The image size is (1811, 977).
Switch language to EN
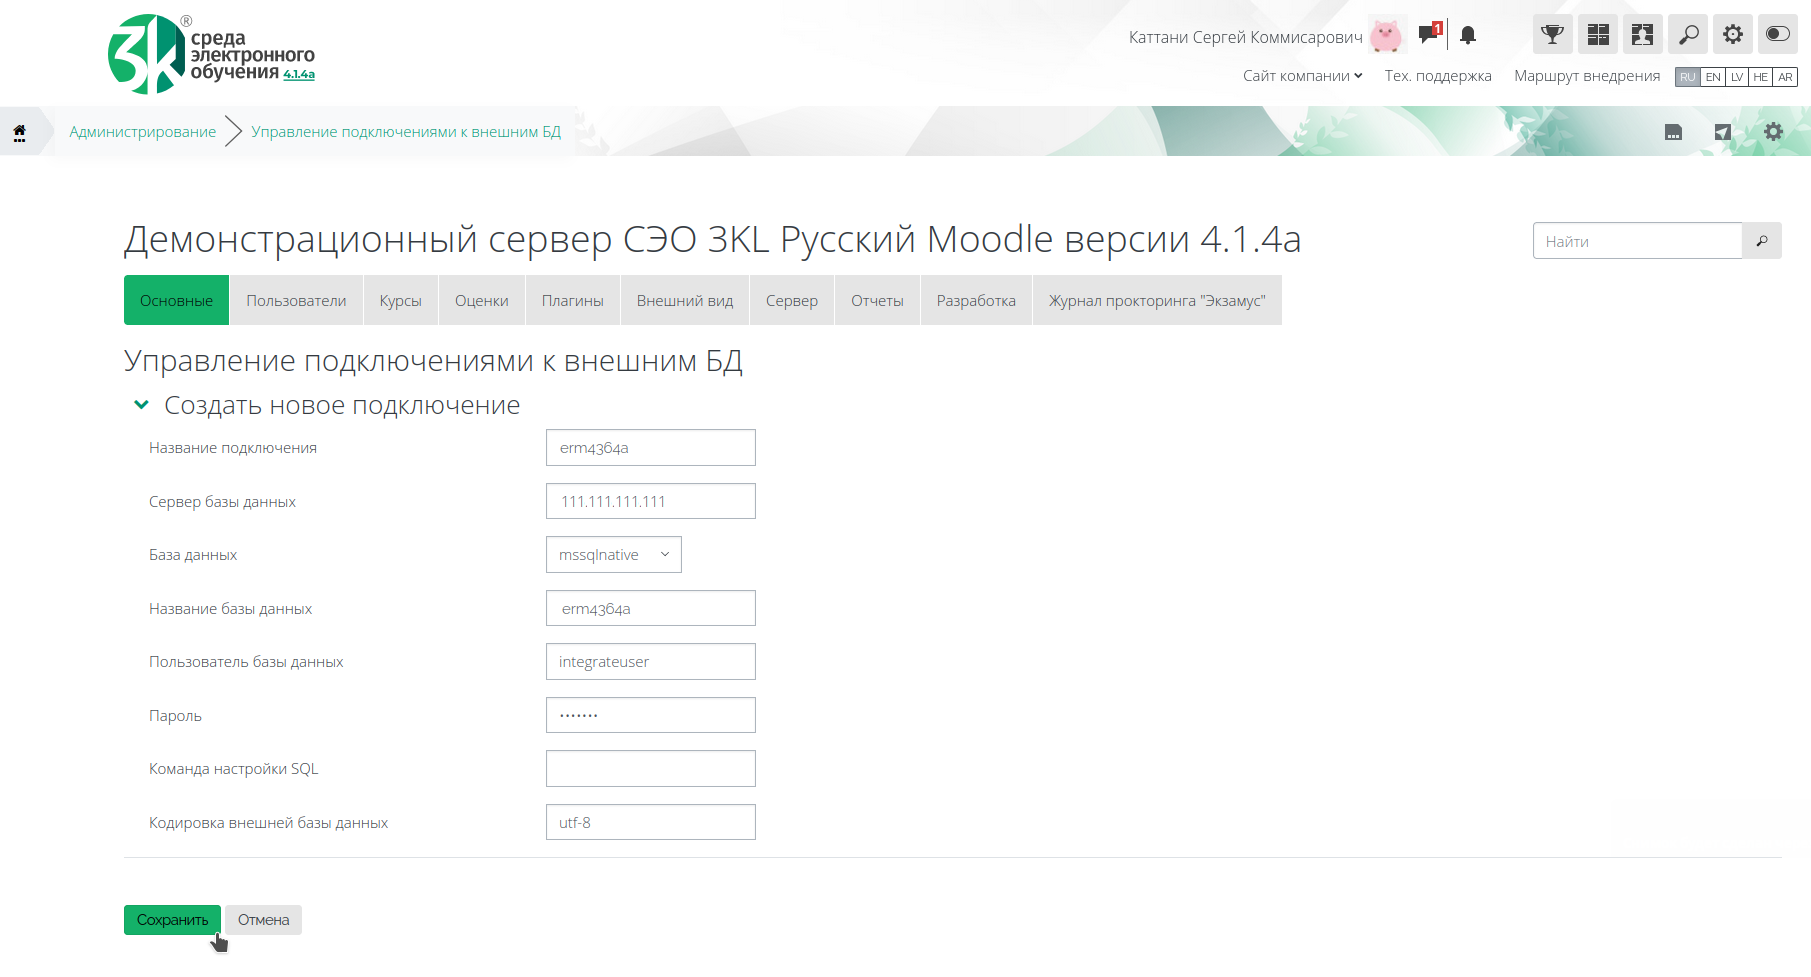pyautogui.click(x=1713, y=77)
